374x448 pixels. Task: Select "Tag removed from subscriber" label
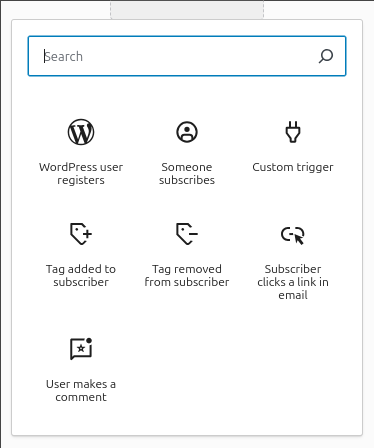(x=187, y=275)
